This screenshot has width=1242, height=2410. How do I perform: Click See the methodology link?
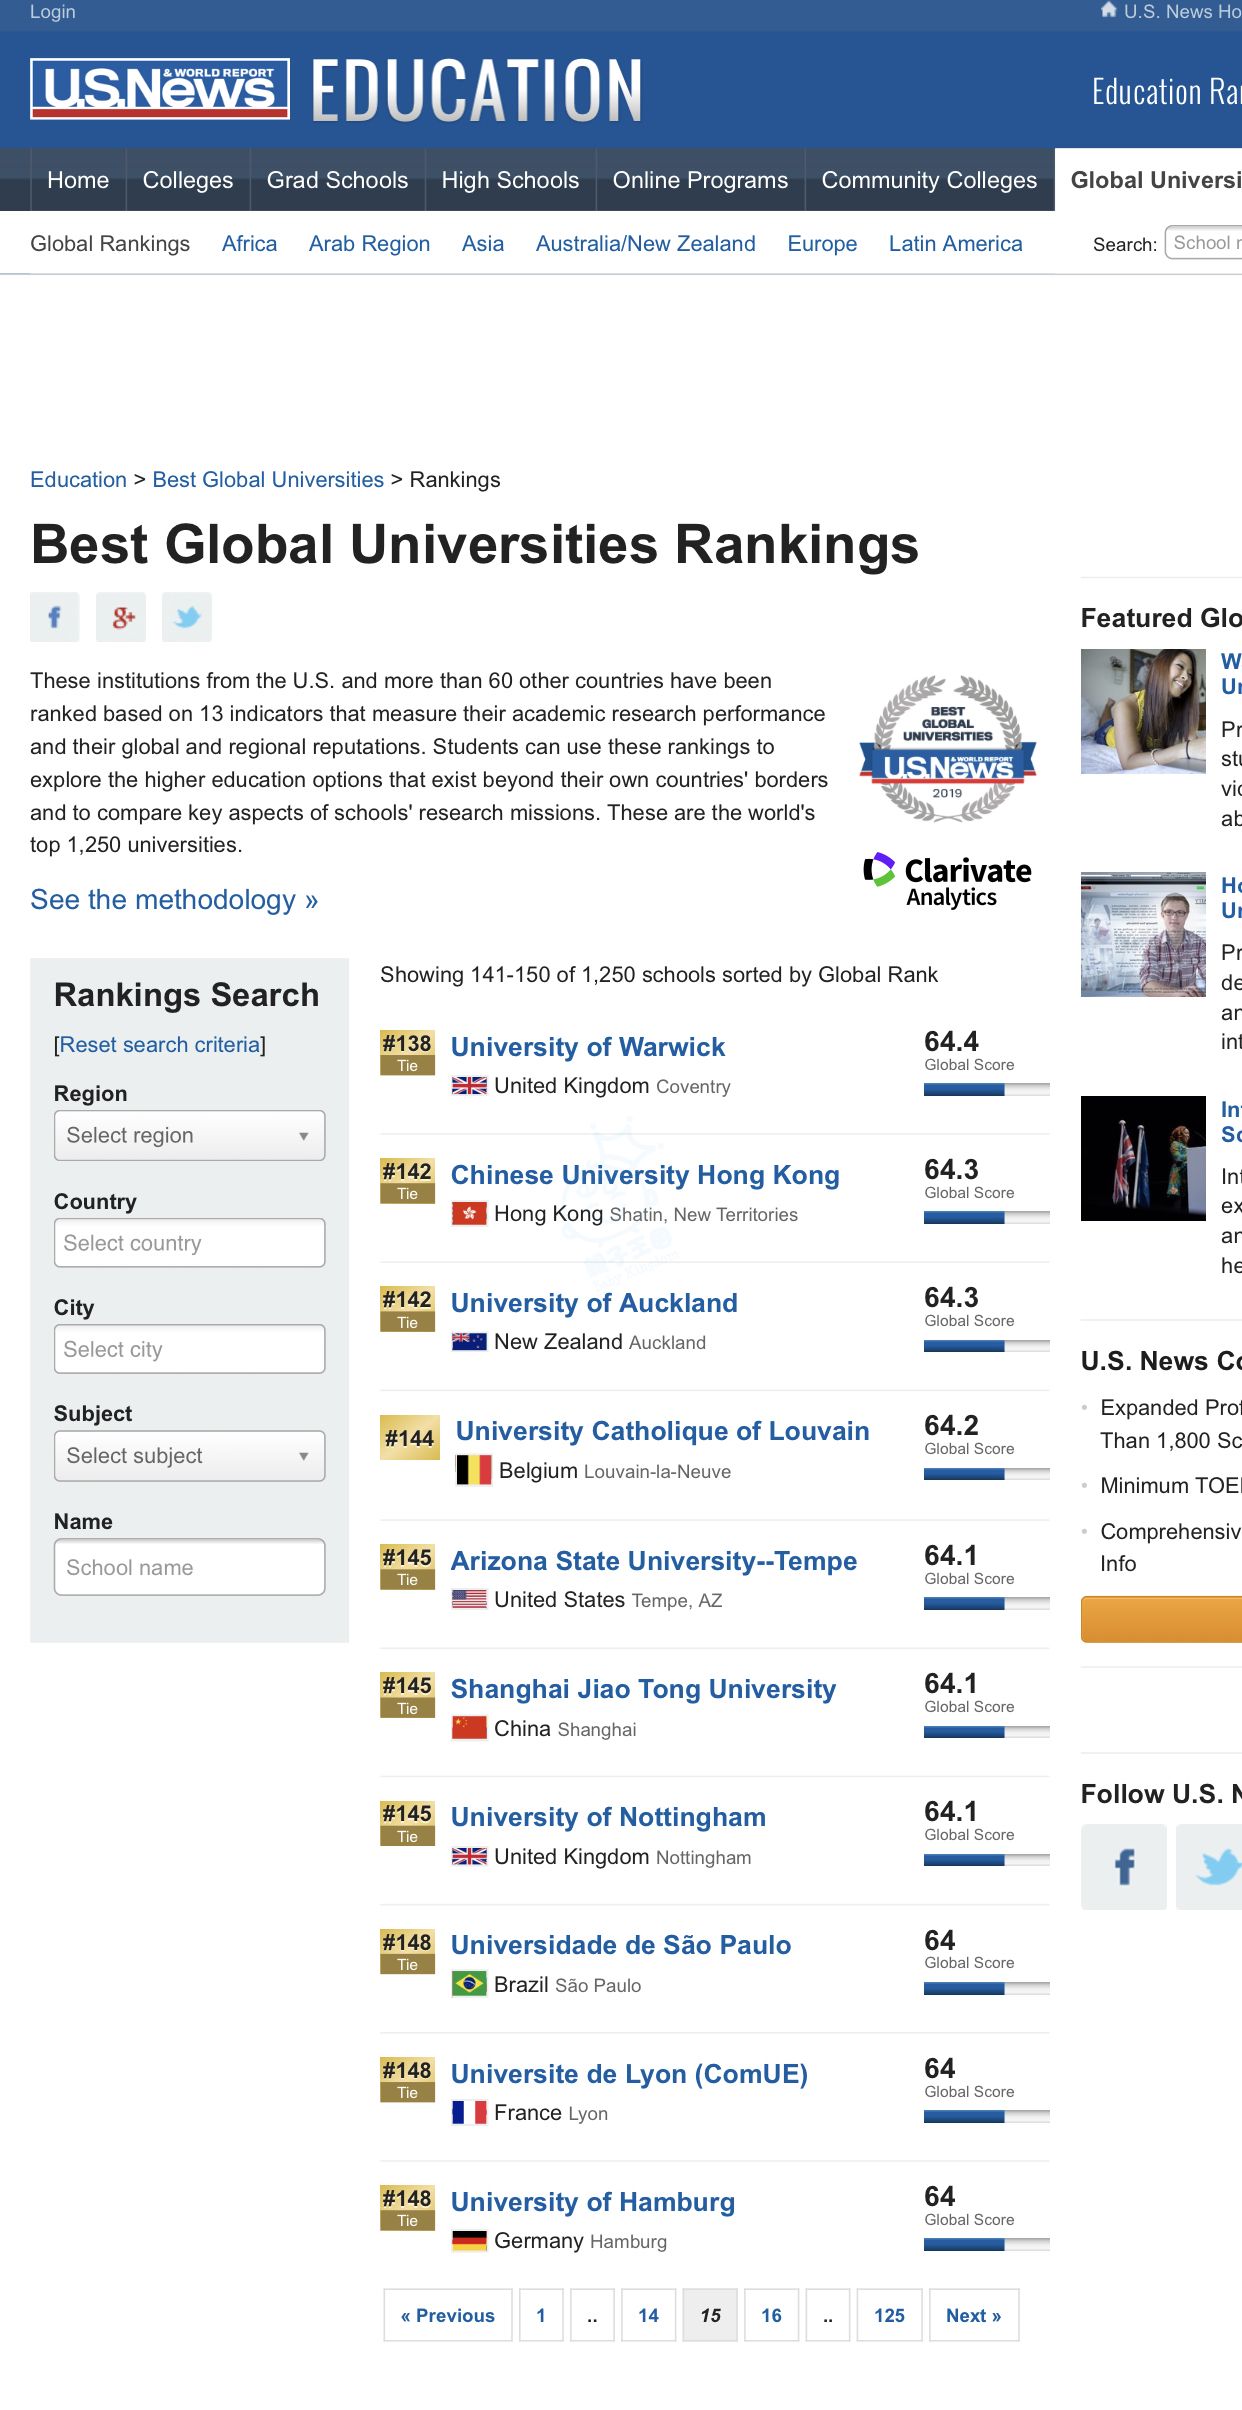click(174, 900)
